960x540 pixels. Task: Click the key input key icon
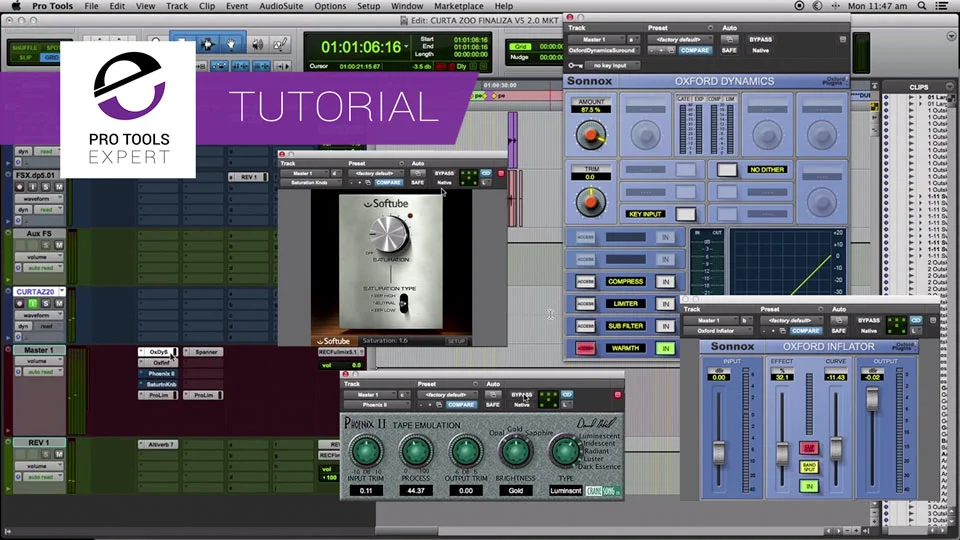[575, 66]
